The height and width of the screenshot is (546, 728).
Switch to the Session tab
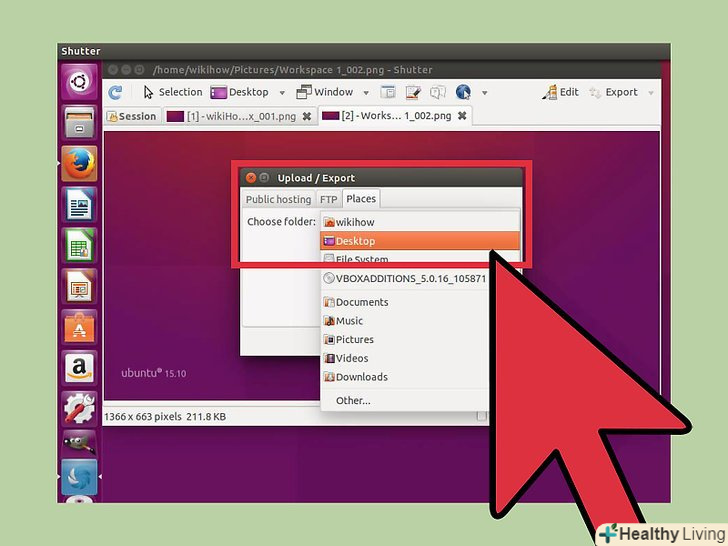point(131,116)
